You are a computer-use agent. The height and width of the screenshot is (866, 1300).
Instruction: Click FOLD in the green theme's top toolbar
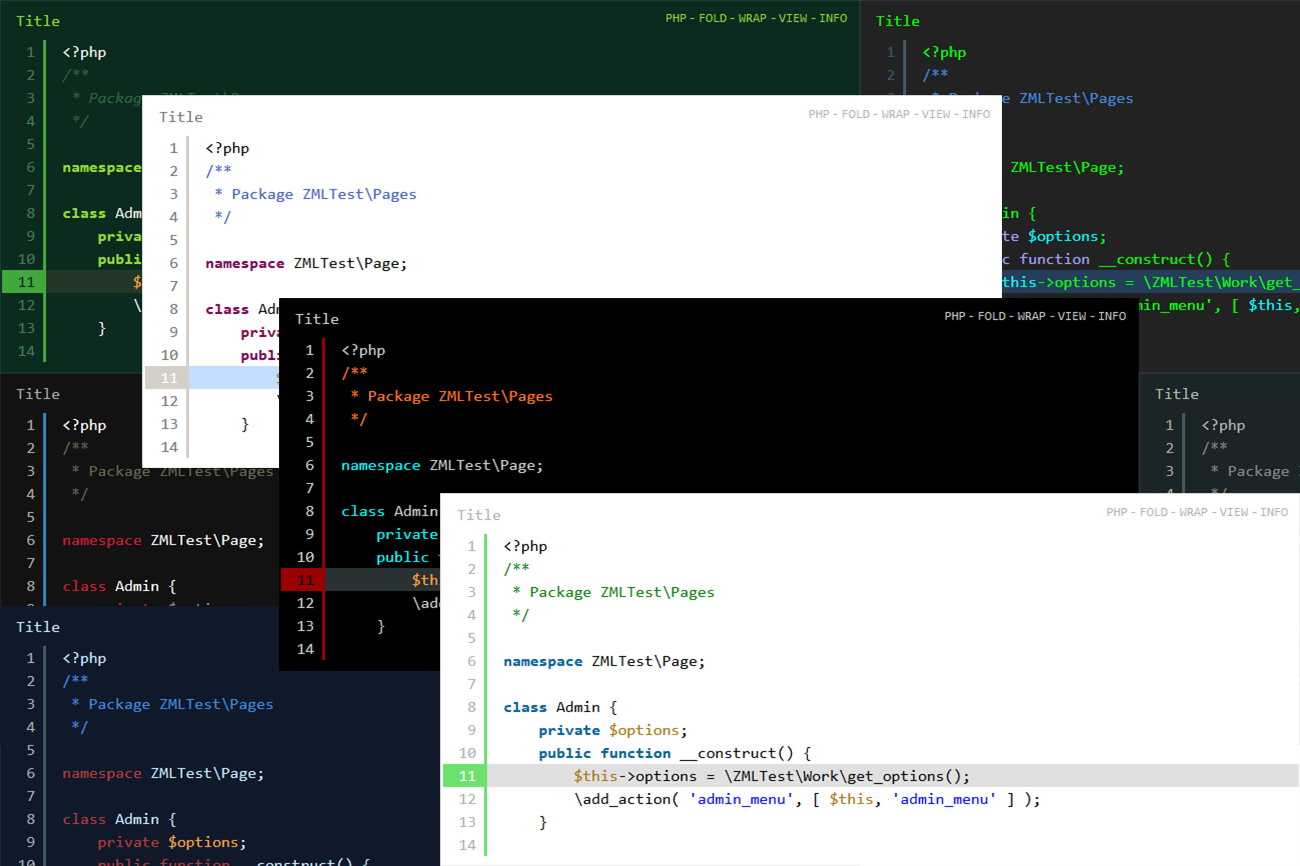pos(713,18)
